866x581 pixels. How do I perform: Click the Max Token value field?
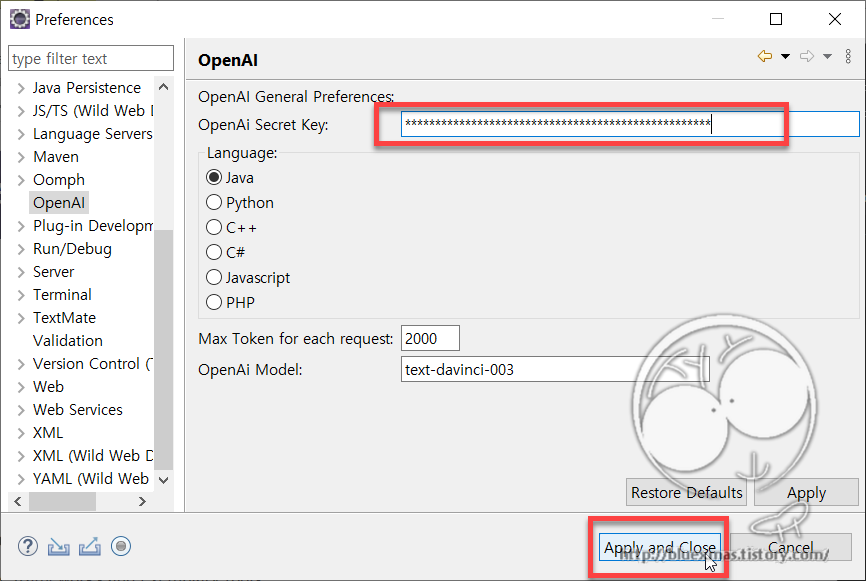(x=430, y=338)
